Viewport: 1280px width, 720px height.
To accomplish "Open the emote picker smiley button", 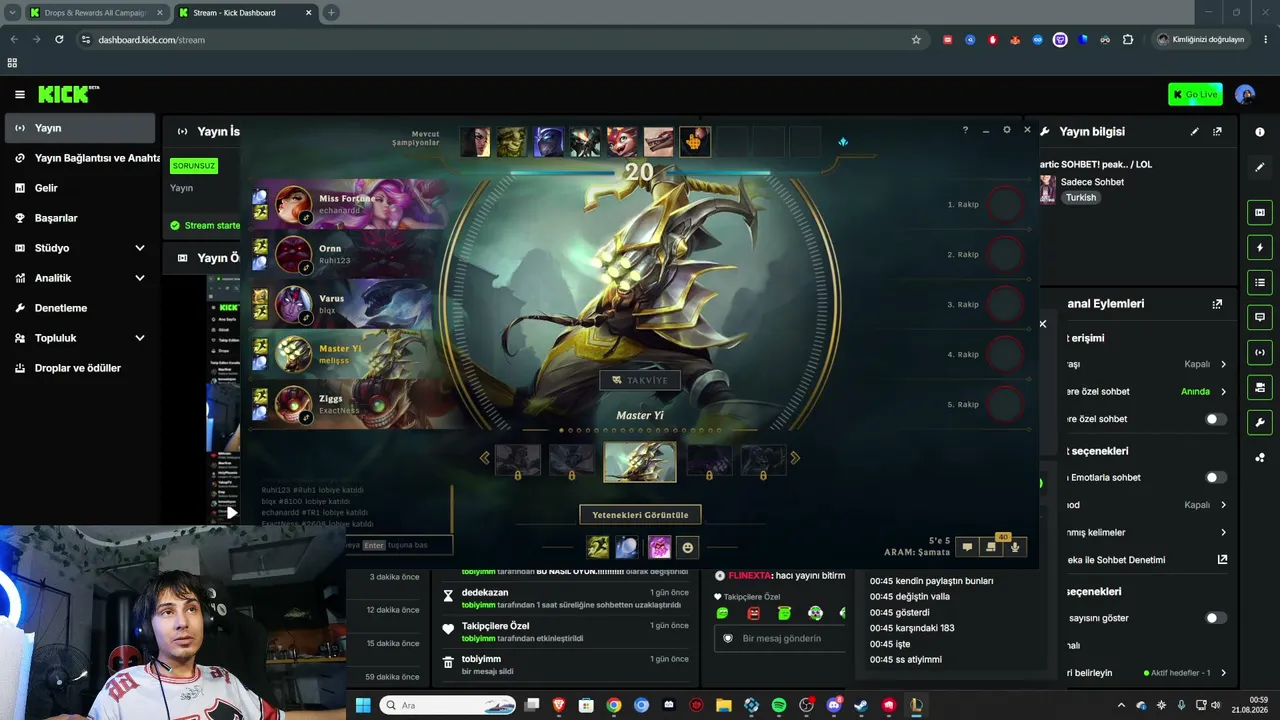I will [687, 547].
